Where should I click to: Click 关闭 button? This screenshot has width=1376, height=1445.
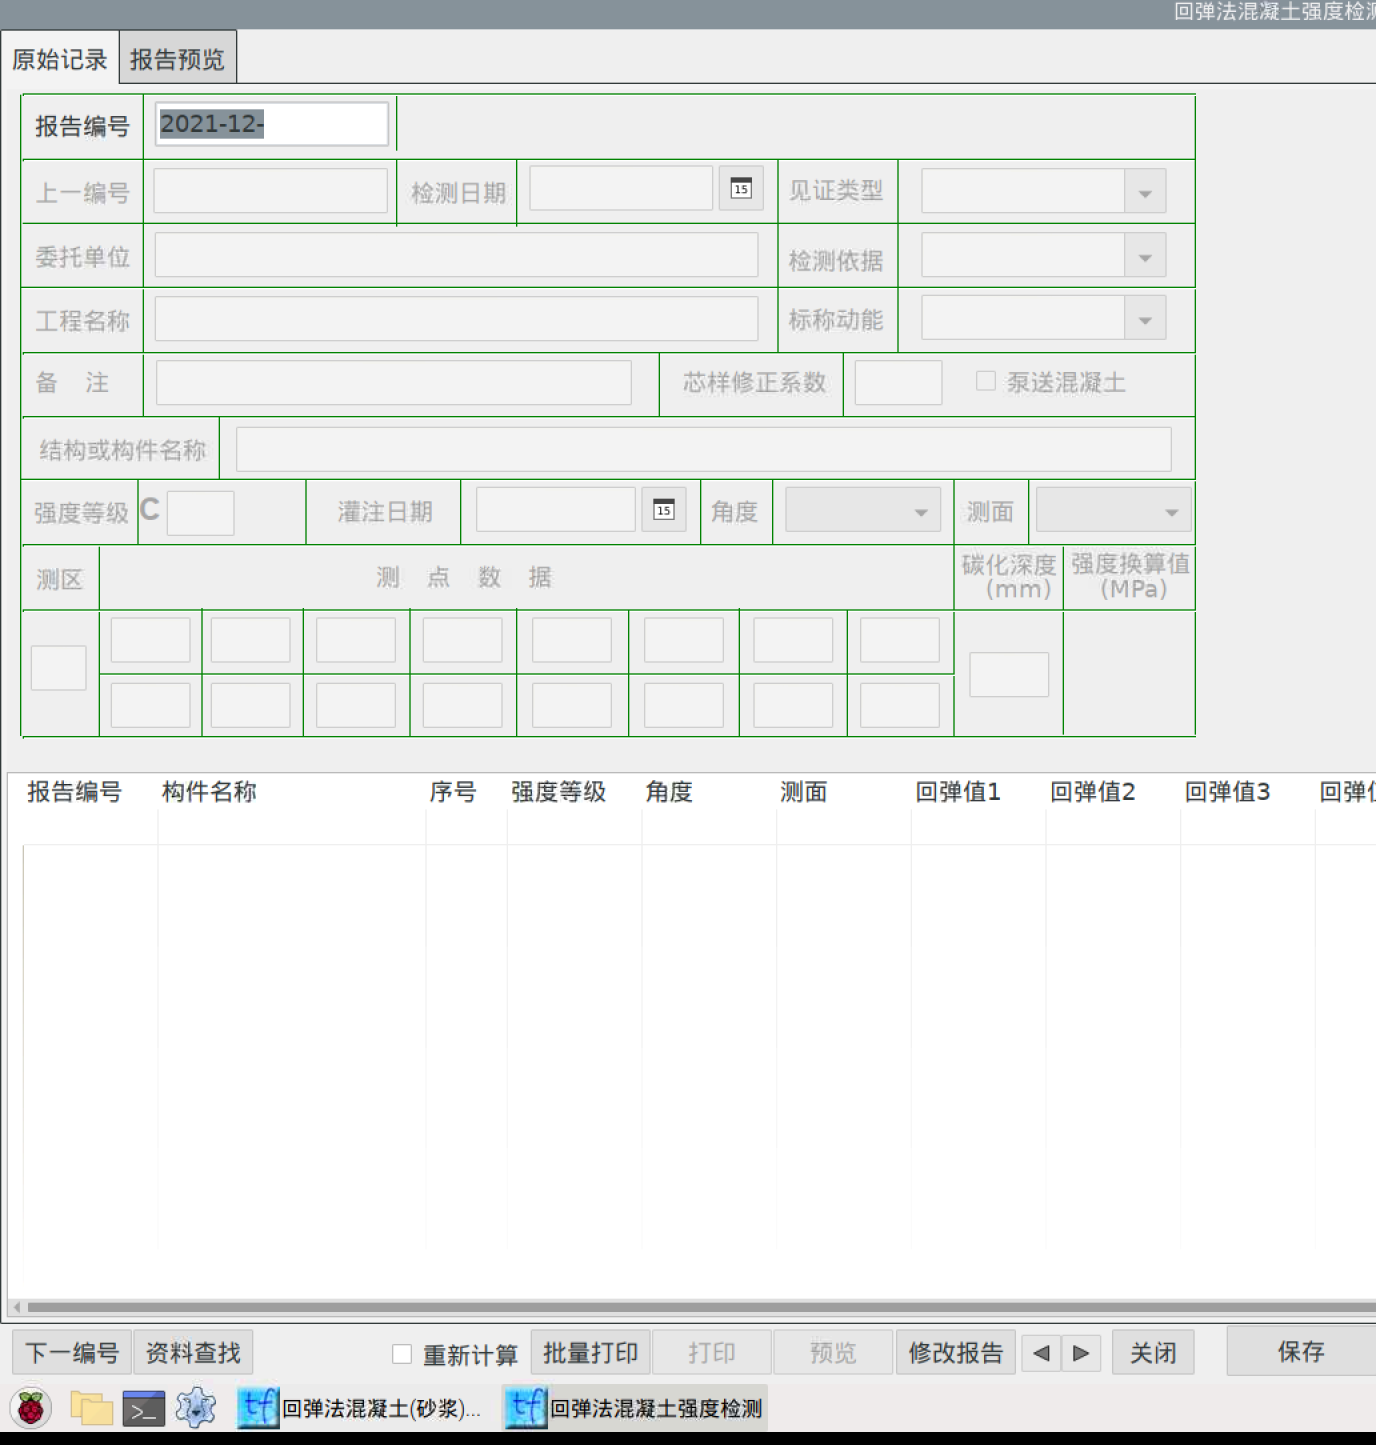[1153, 1353]
